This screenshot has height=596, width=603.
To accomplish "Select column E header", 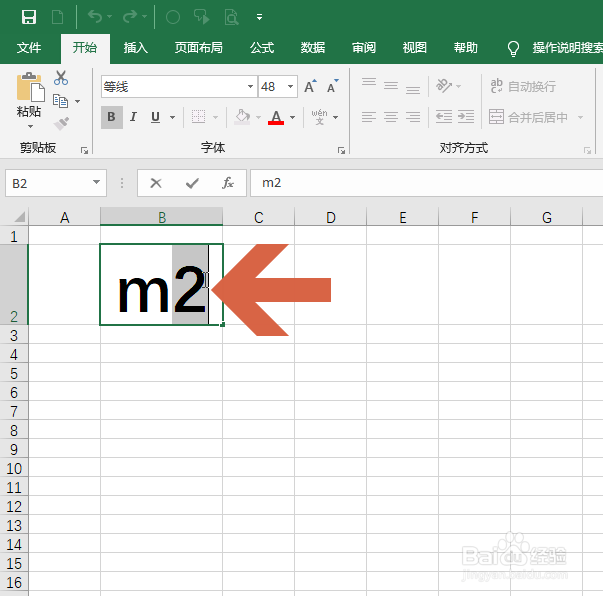I will [x=402, y=217].
